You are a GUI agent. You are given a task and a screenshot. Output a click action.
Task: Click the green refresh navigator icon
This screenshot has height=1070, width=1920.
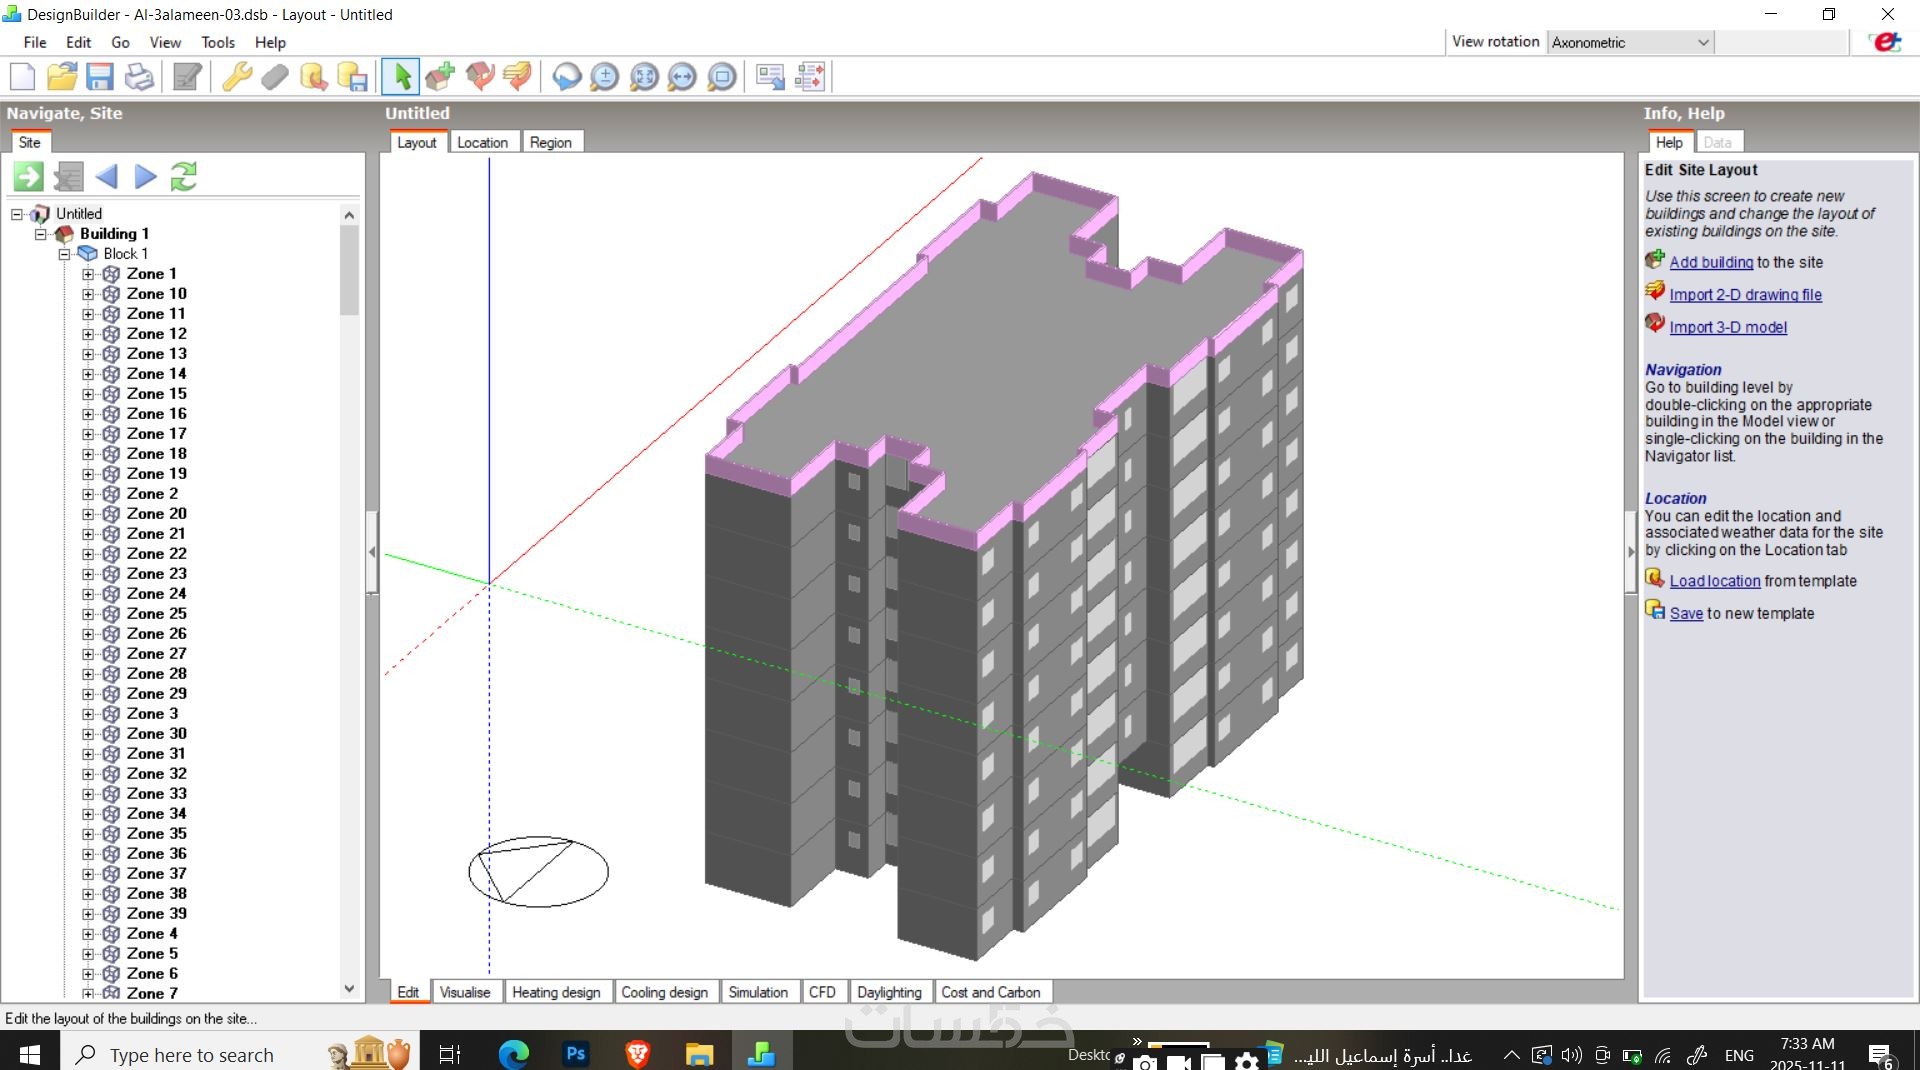[x=184, y=177]
